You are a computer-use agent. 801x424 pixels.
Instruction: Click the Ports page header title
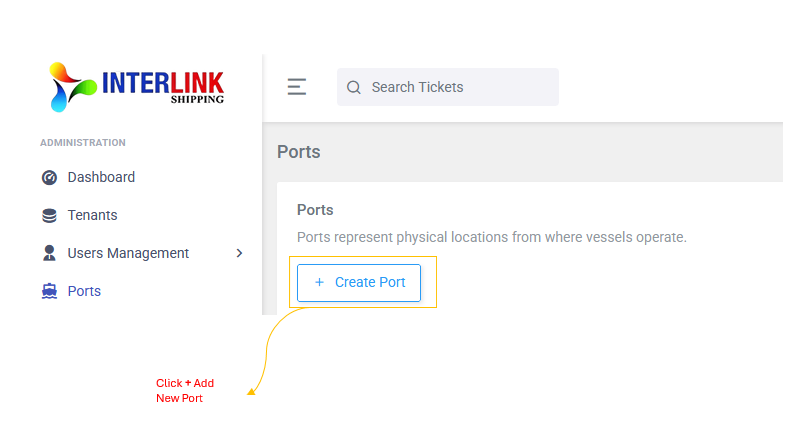(298, 152)
